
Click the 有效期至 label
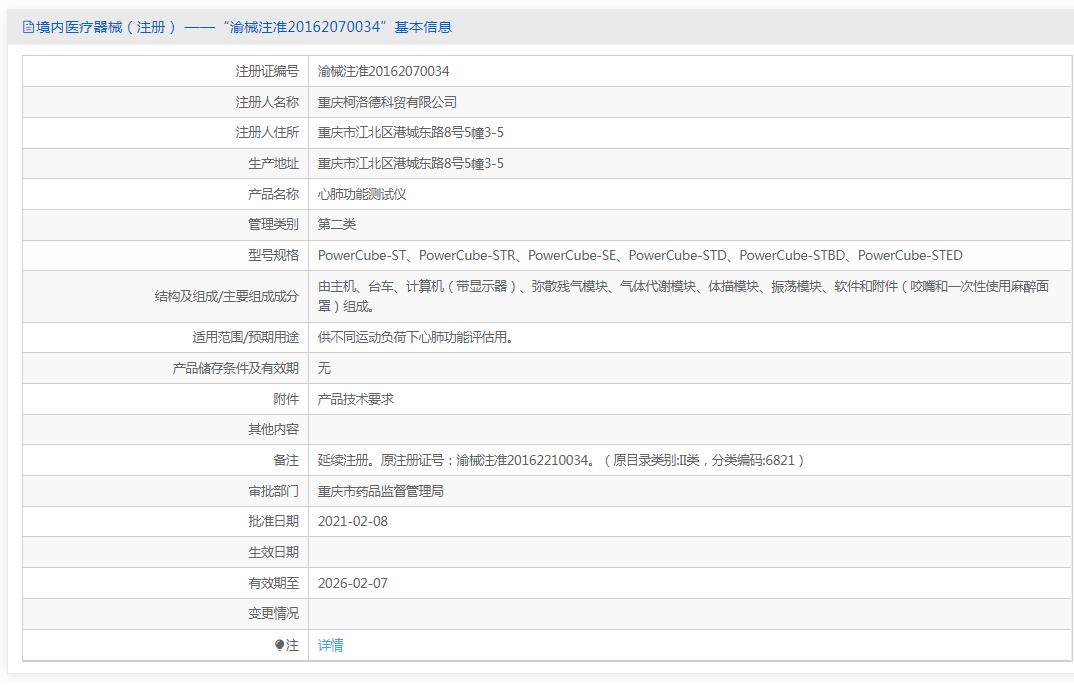pyautogui.click(x=273, y=583)
